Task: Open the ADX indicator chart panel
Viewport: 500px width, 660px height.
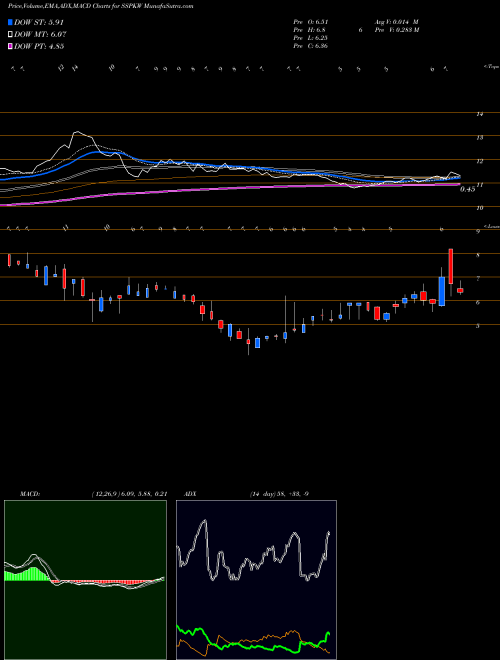Action: pos(256,580)
